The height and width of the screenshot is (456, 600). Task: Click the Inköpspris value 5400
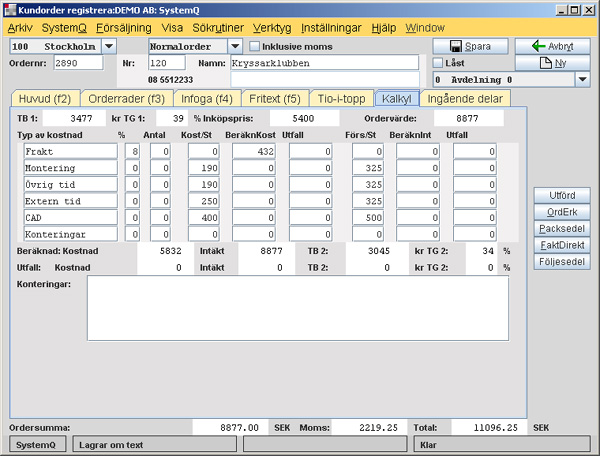(305, 118)
